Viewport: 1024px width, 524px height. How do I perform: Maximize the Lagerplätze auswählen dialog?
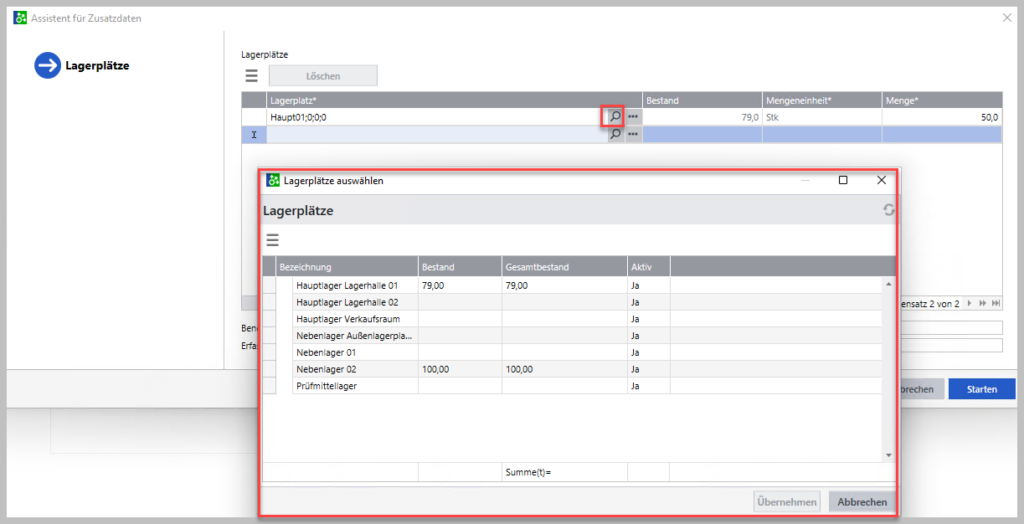click(x=843, y=180)
